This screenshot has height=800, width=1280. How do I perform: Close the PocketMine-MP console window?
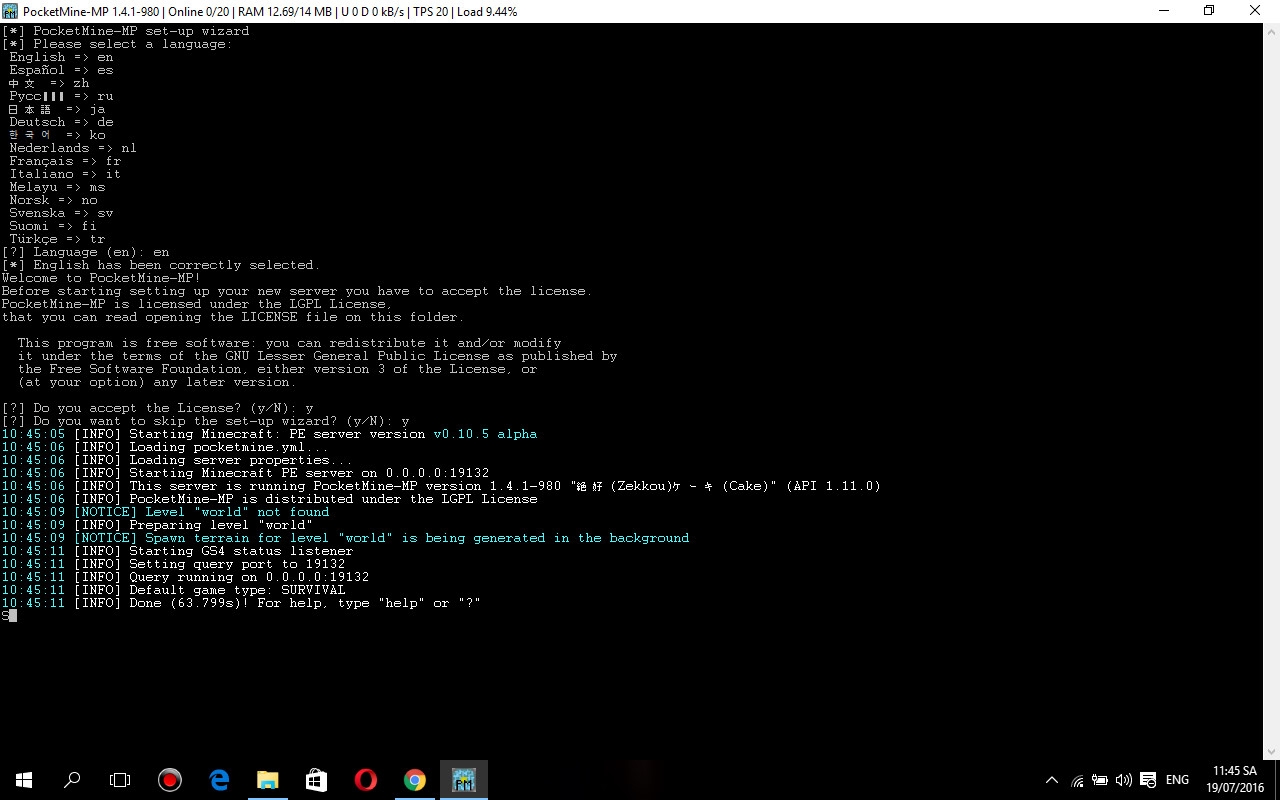click(x=1255, y=11)
